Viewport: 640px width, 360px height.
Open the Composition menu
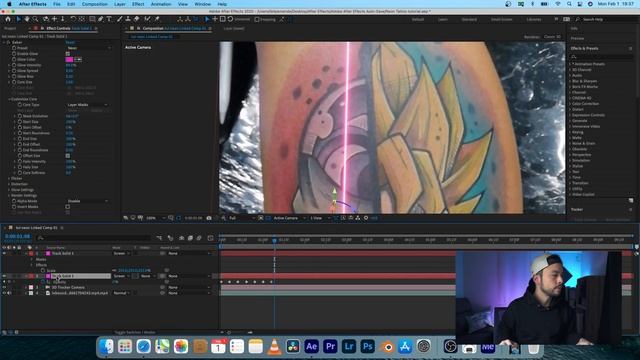point(95,4)
